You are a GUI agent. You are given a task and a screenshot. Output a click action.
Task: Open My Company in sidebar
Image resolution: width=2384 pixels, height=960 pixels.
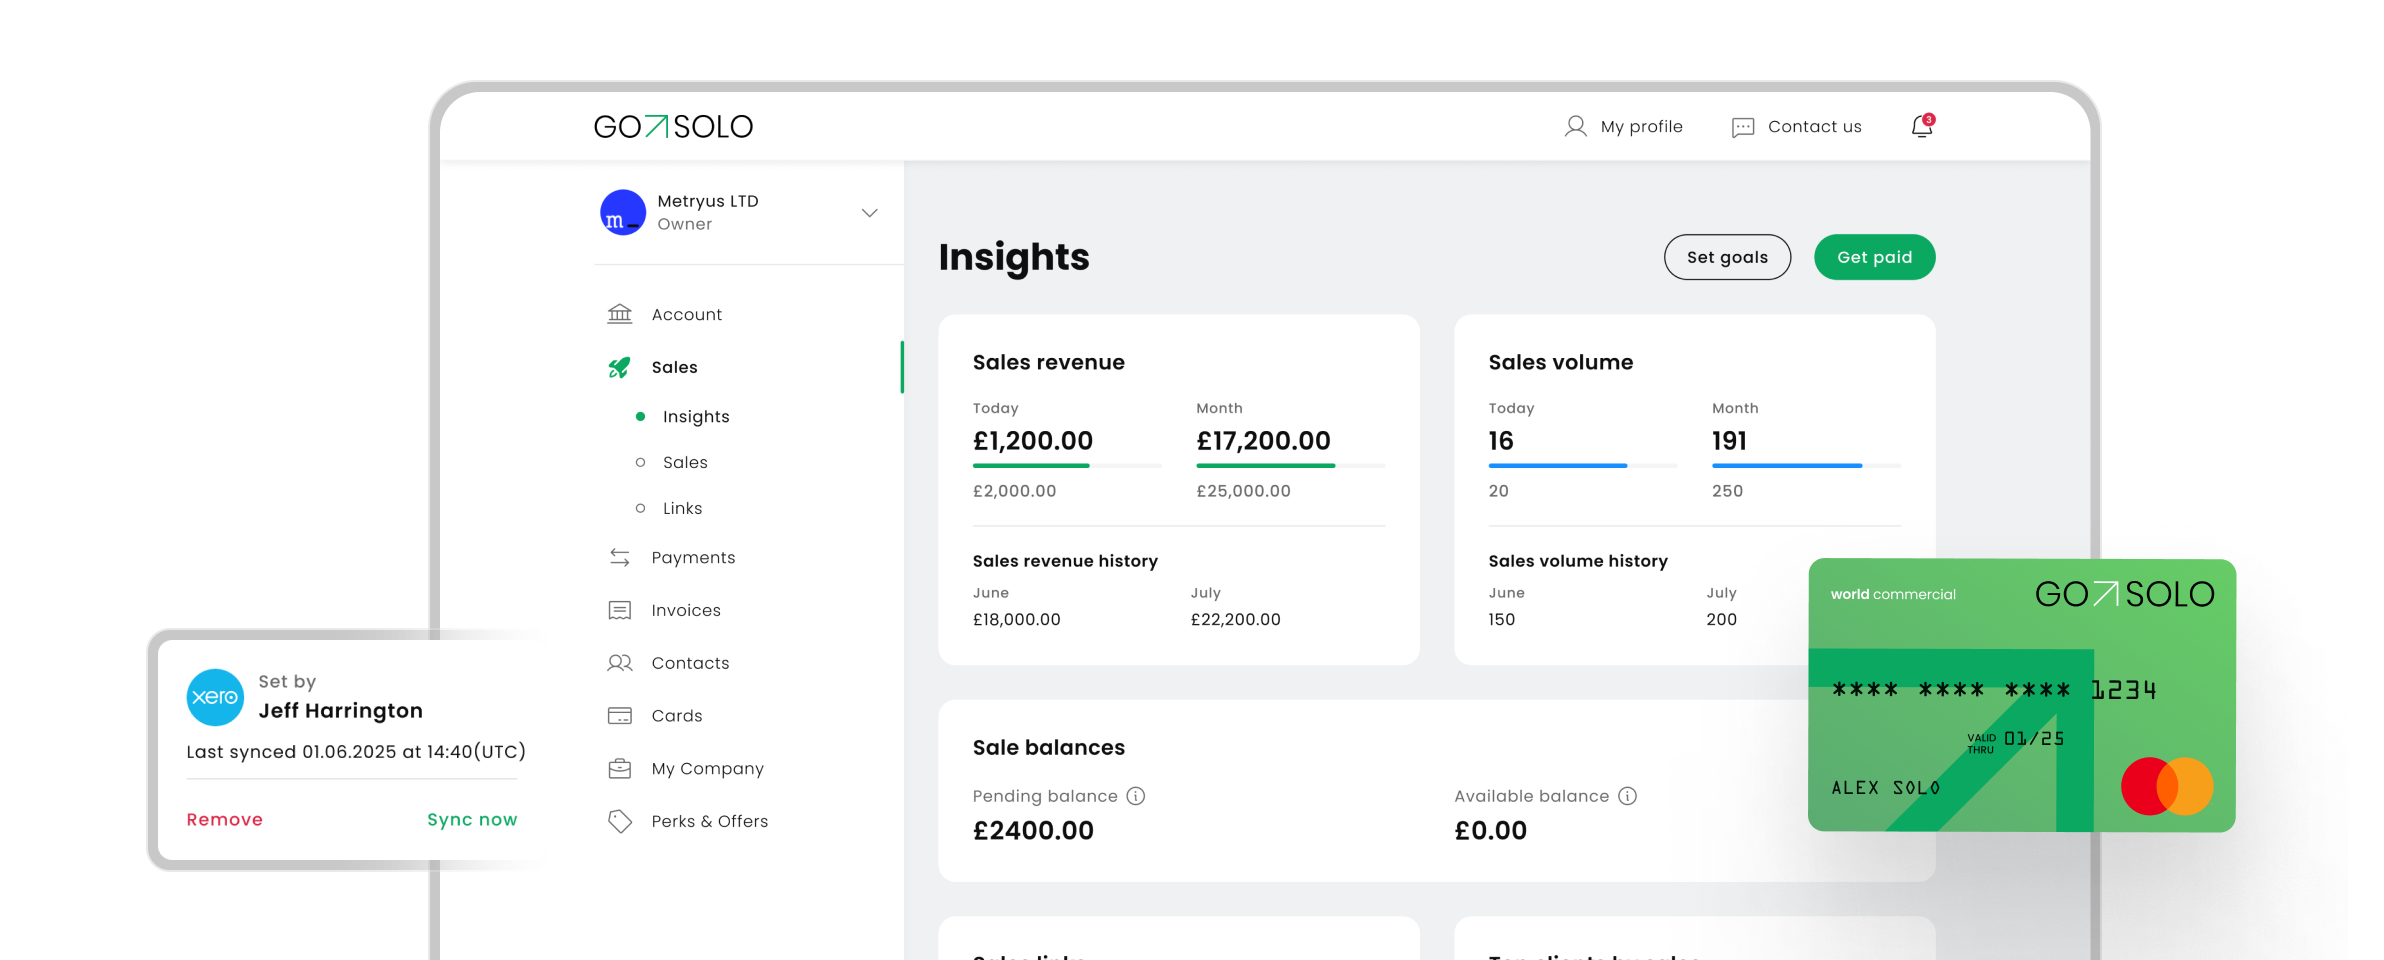click(707, 768)
